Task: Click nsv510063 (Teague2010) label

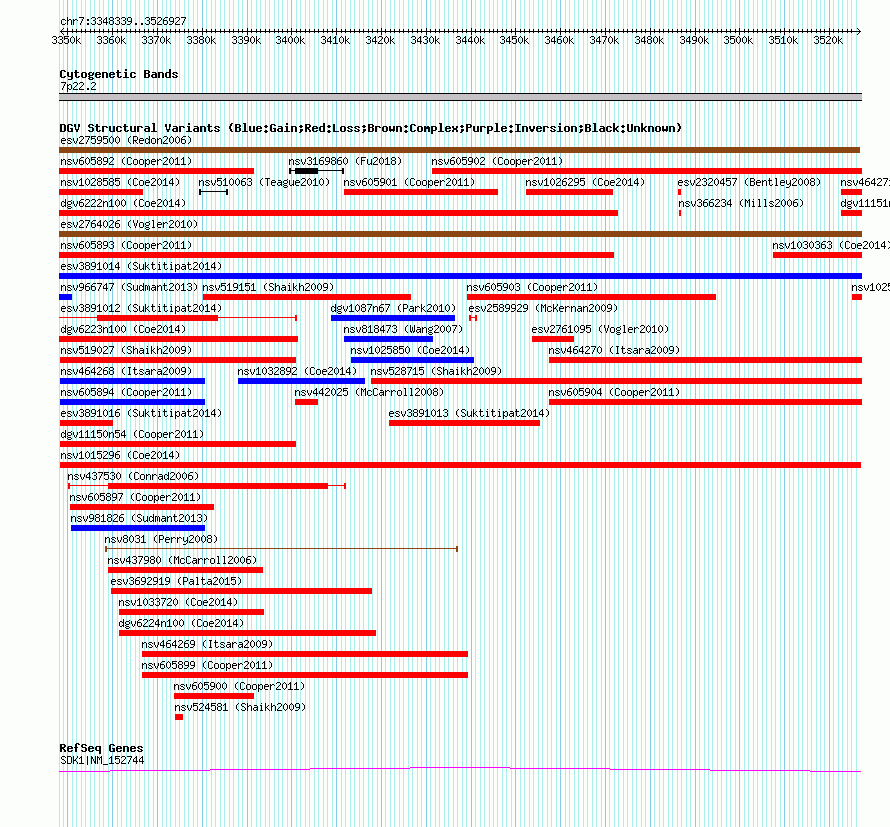Action: (x=264, y=182)
